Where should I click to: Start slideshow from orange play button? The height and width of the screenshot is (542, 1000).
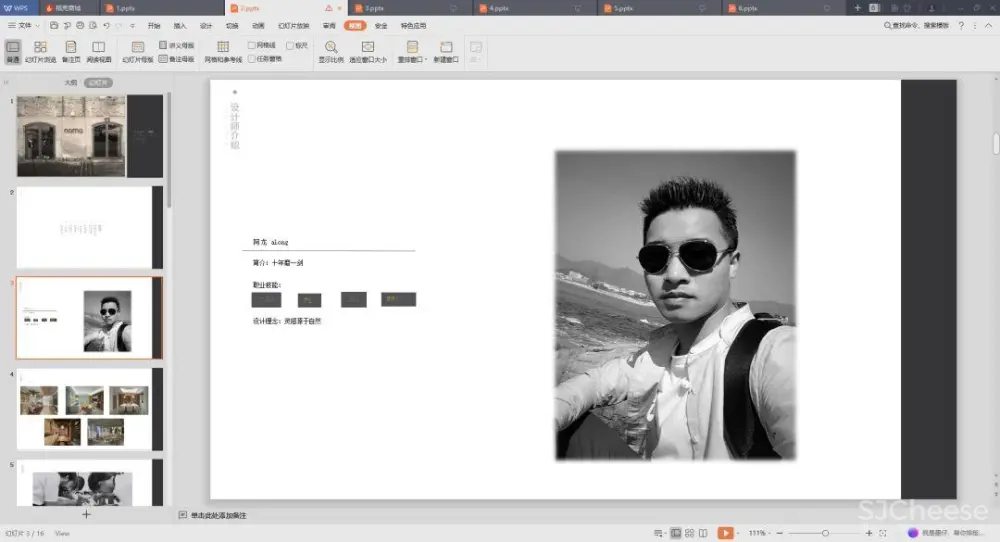click(725, 533)
